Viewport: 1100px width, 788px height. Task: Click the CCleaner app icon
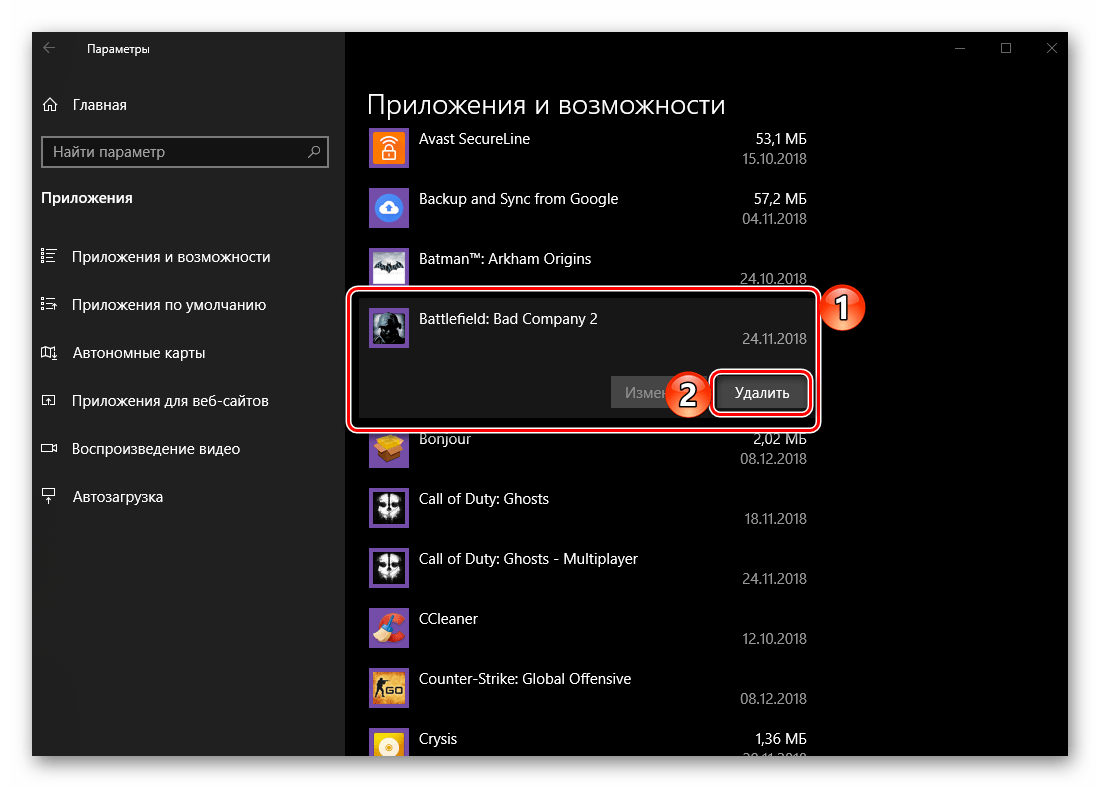click(386, 628)
